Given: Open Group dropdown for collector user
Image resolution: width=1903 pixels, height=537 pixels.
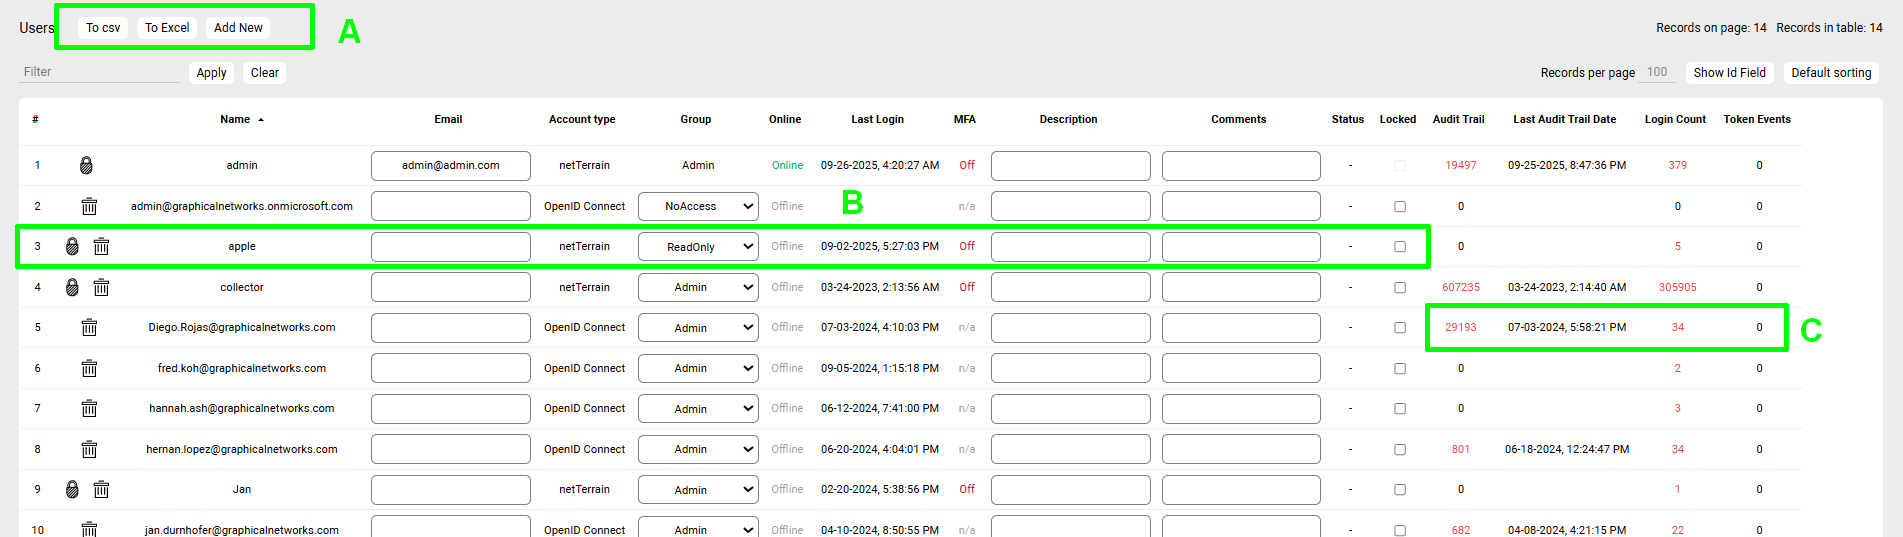Looking at the screenshot, I should coord(698,288).
